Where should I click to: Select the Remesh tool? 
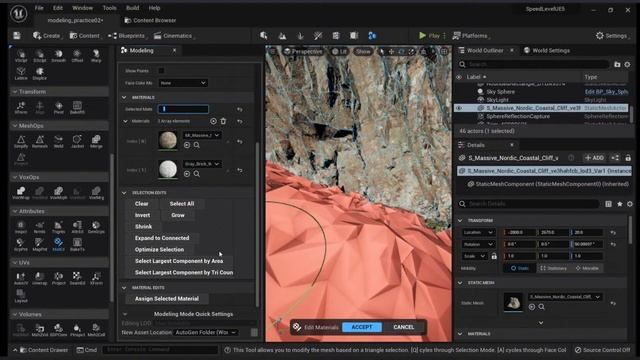point(40,142)
